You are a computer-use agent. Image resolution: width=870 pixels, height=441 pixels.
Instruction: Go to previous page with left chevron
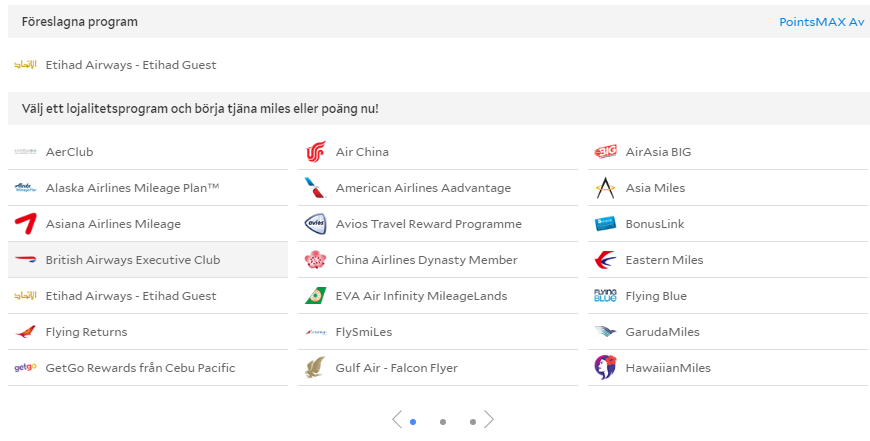coord(397,420)
